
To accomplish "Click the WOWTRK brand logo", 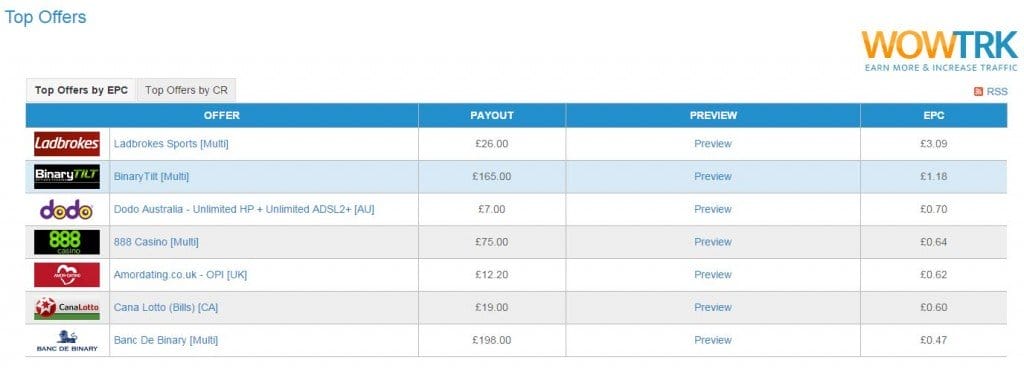I will (x=940, y=50).
